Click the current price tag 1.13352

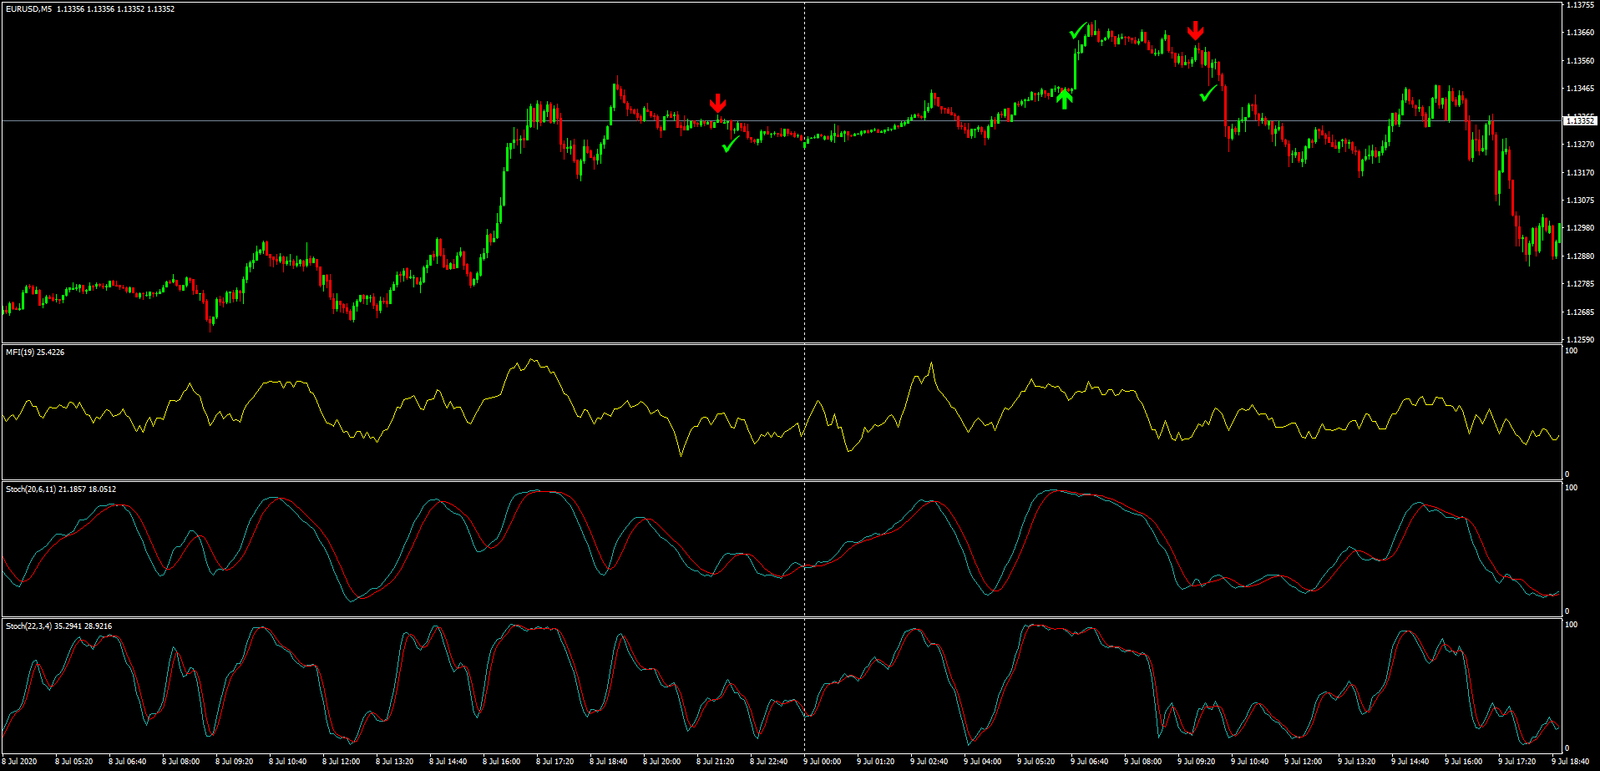tap(1580, 121)
